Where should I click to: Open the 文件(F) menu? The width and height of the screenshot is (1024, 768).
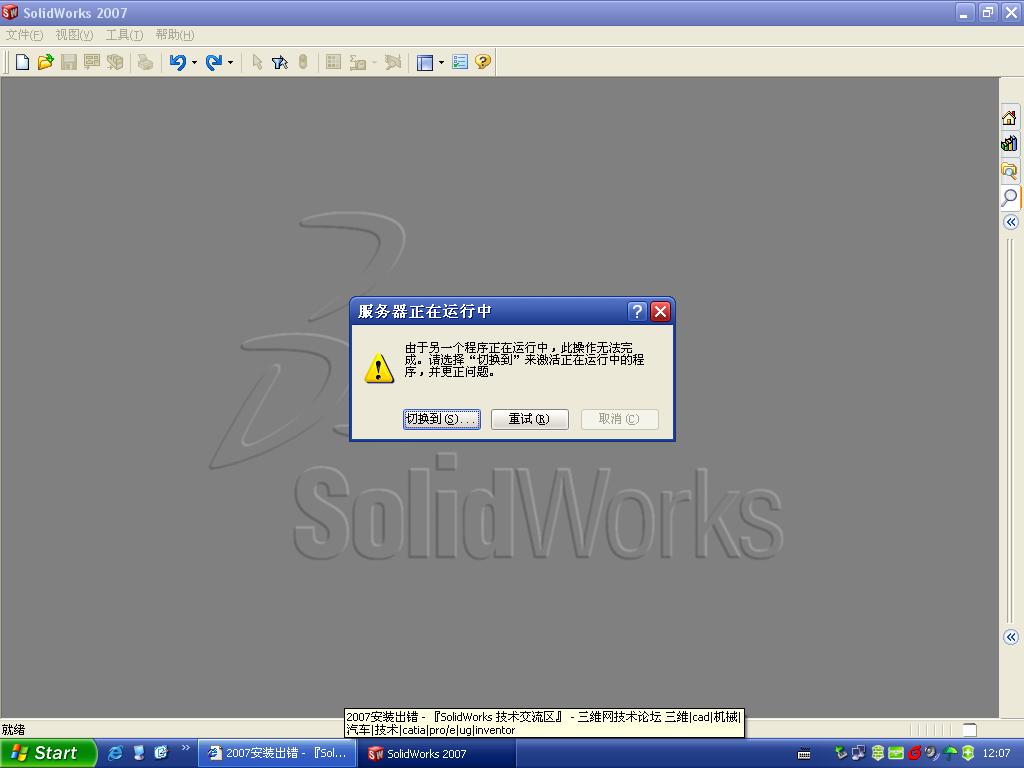pos(24,35)
